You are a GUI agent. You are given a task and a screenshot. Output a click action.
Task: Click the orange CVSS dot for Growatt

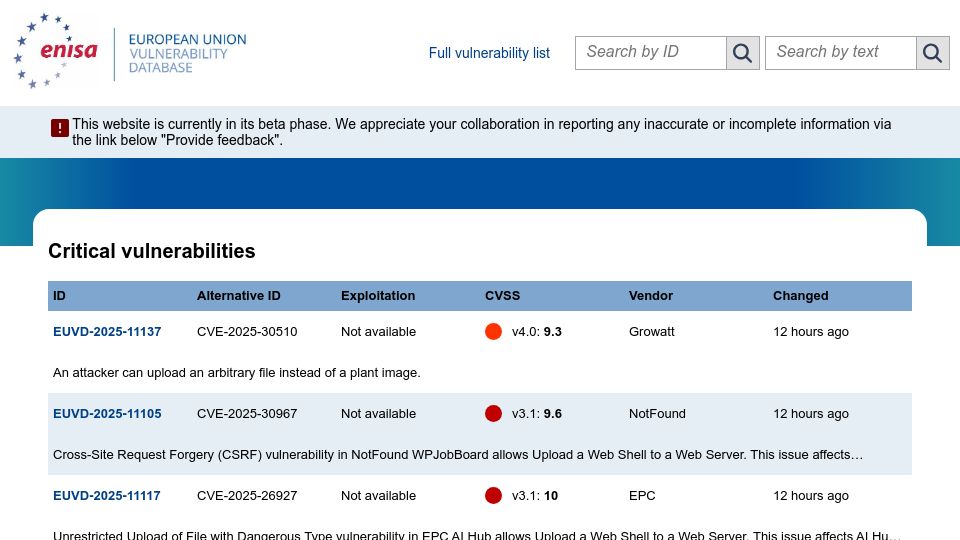(x=493, y=331)
